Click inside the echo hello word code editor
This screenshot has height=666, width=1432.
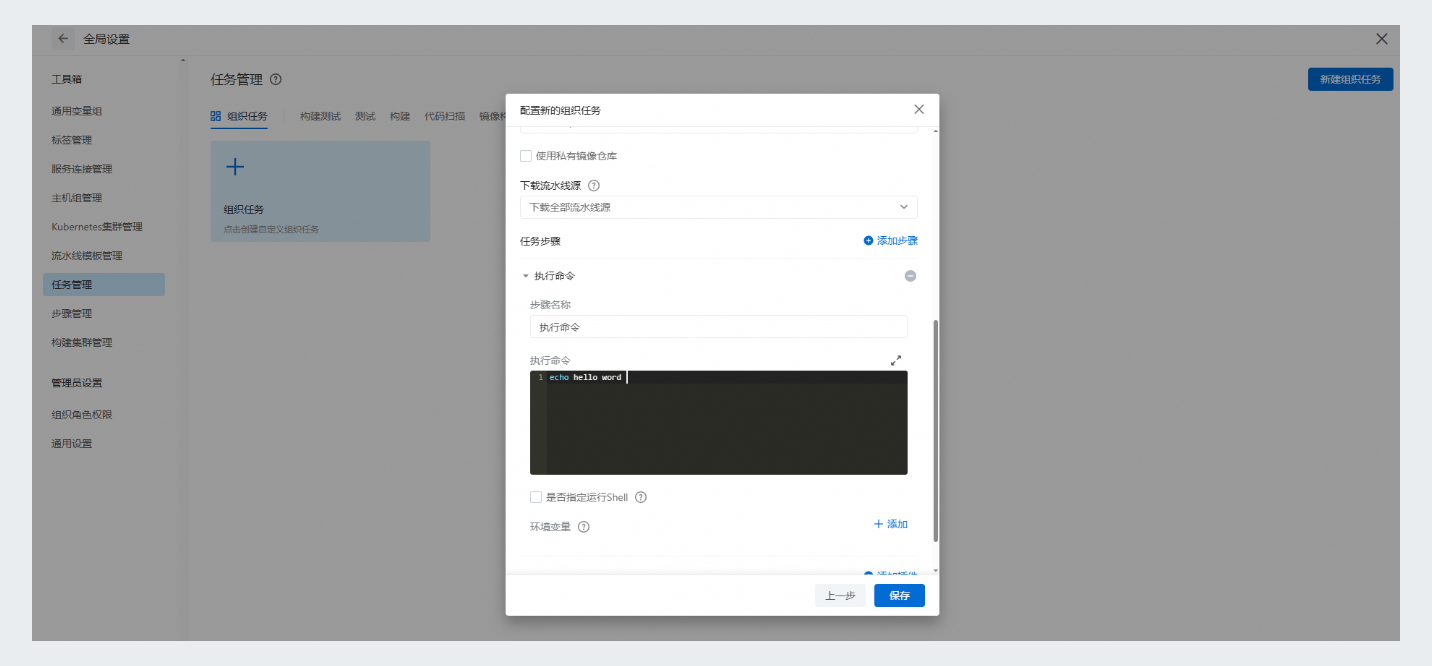point(718,423)
